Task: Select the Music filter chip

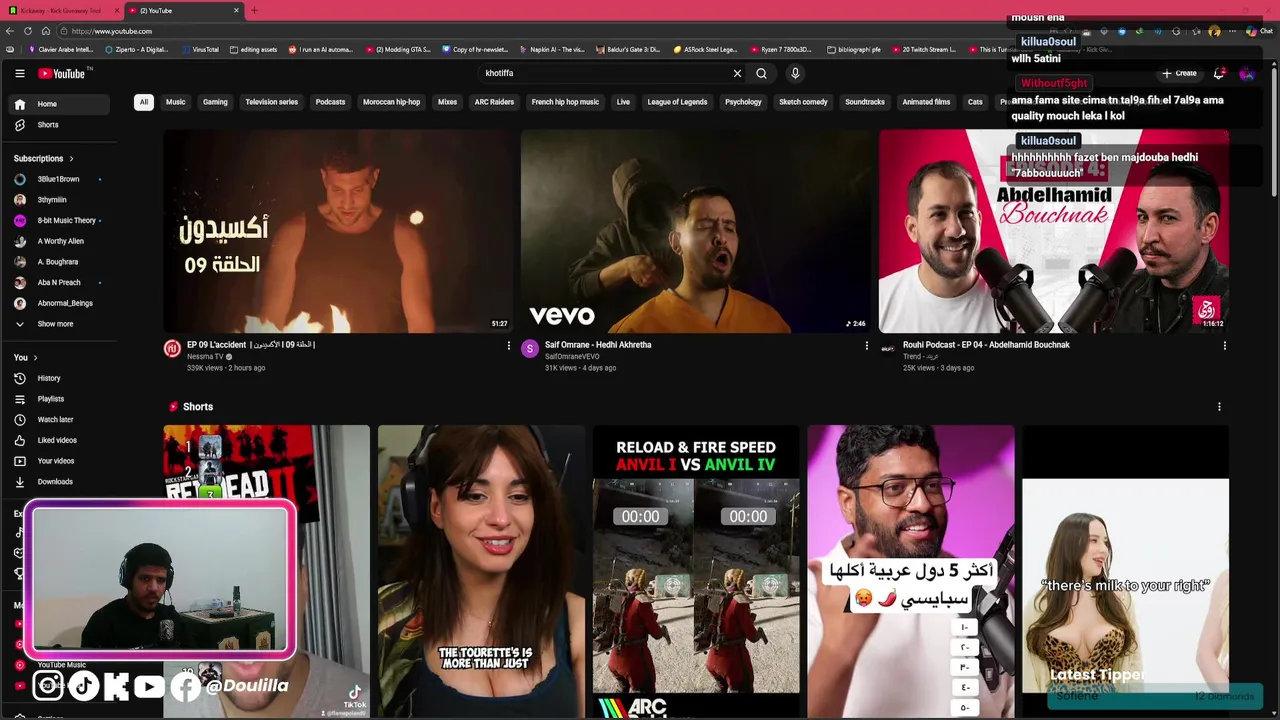Action: pos(175,102)
